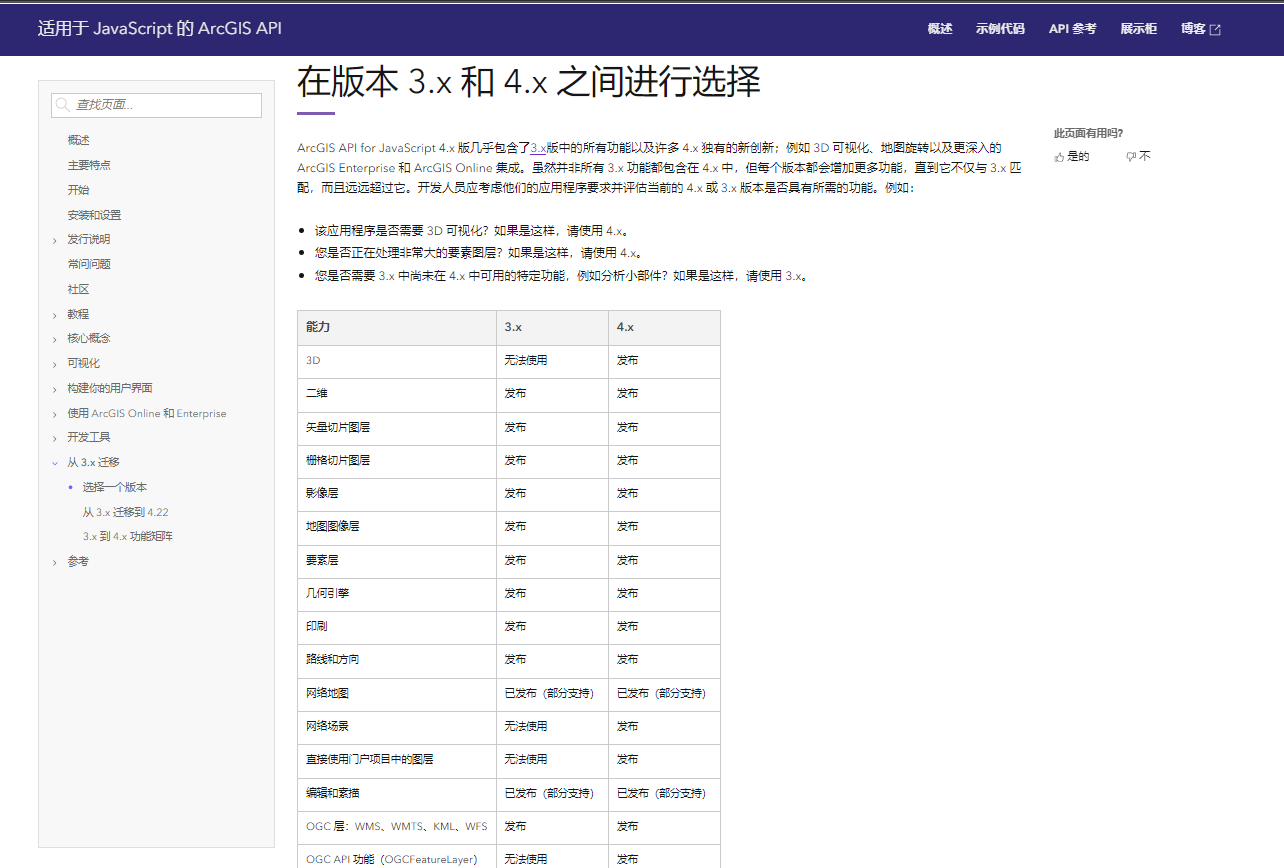
Task: Open the 示例代码 navigation item
Action: pyautogui.click(x=1000, y=29)
